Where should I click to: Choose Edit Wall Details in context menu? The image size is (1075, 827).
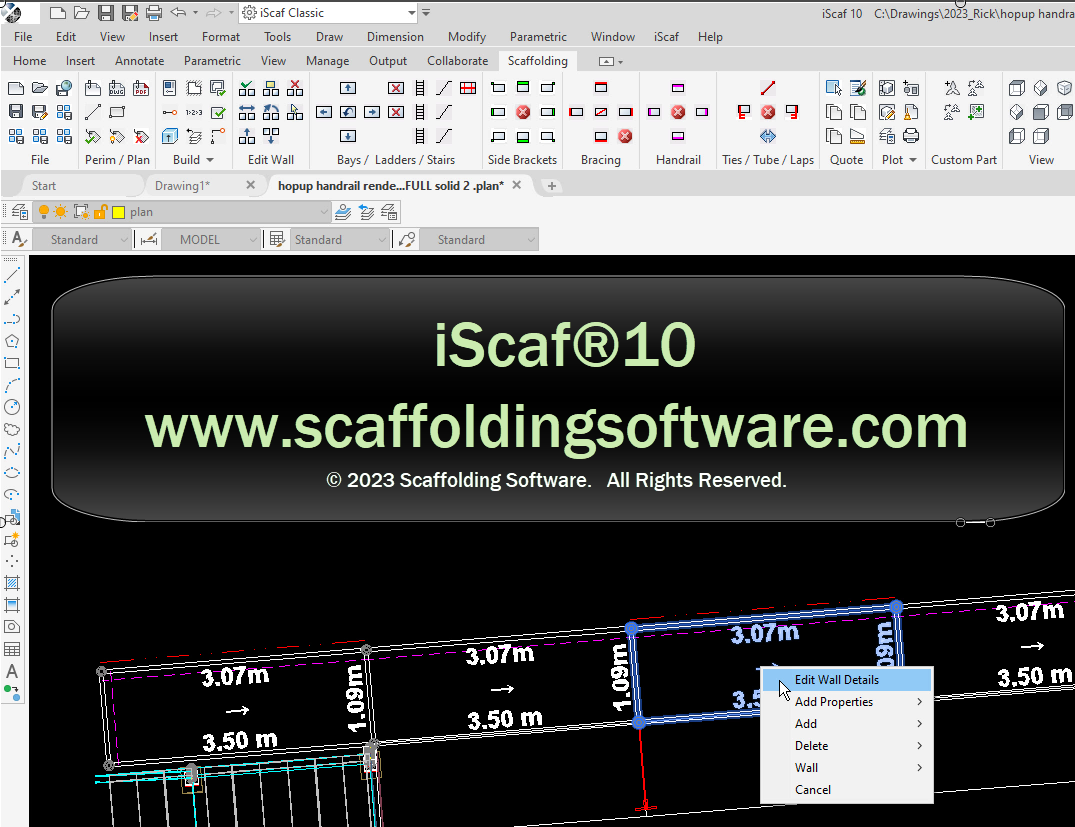pos(847,680)
